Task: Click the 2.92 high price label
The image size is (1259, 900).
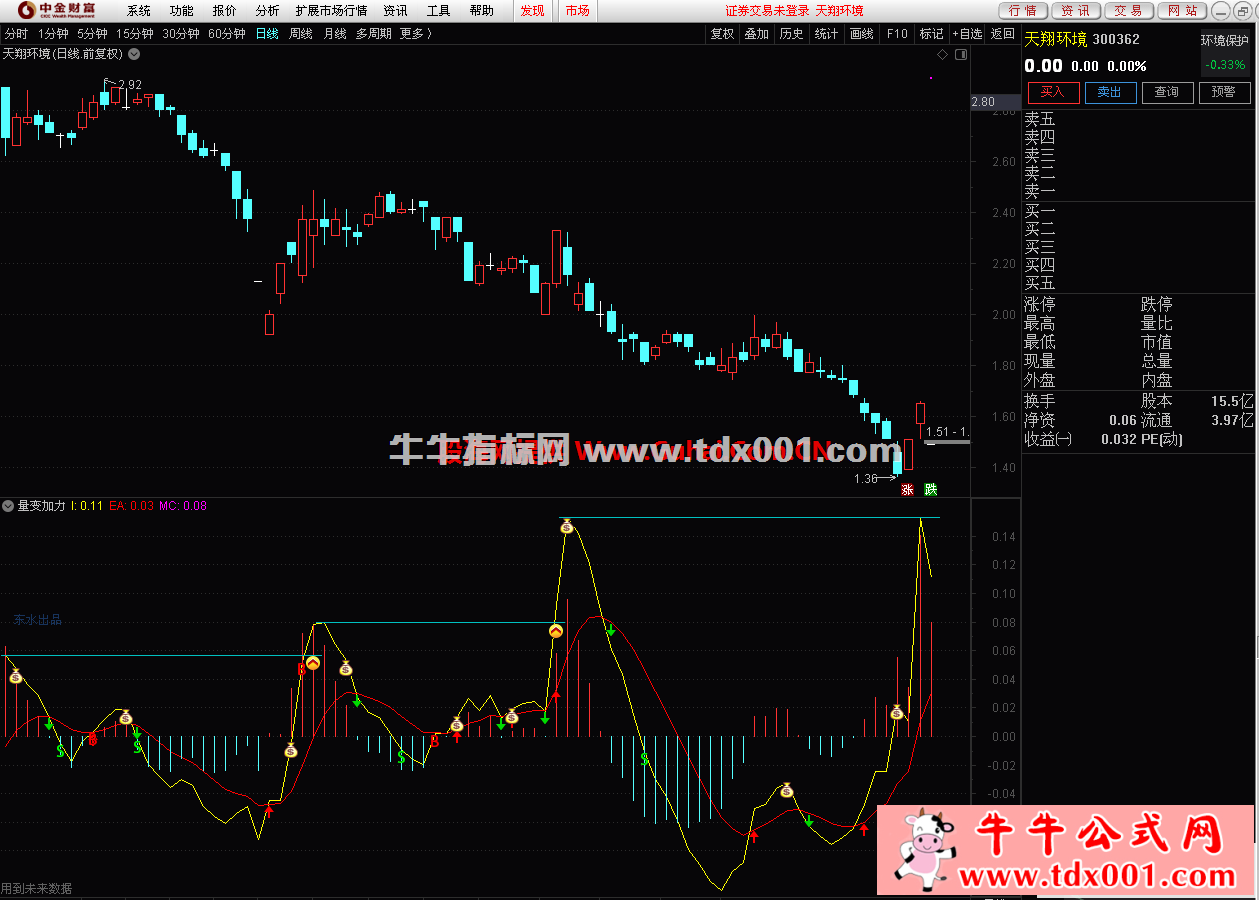Action: coord(130,85)
